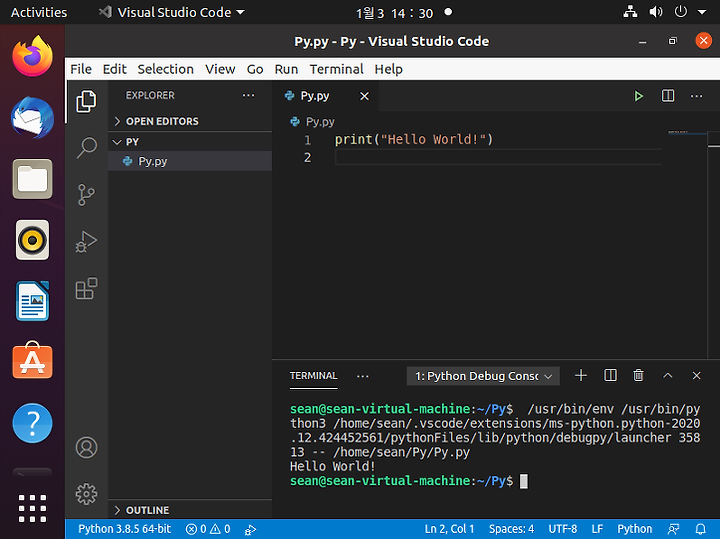Open Activities overview
Screen dimensions: 720x539
39,12
